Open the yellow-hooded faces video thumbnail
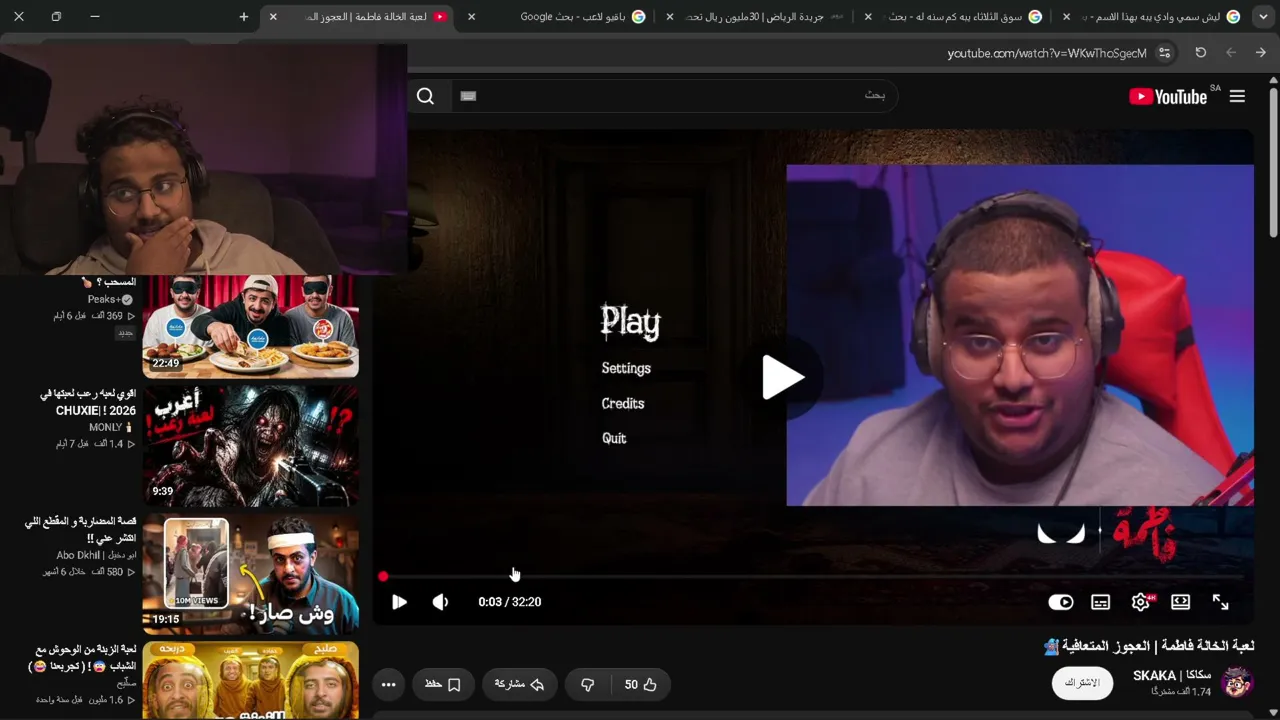1280x720 pixels. click(251, 680)
